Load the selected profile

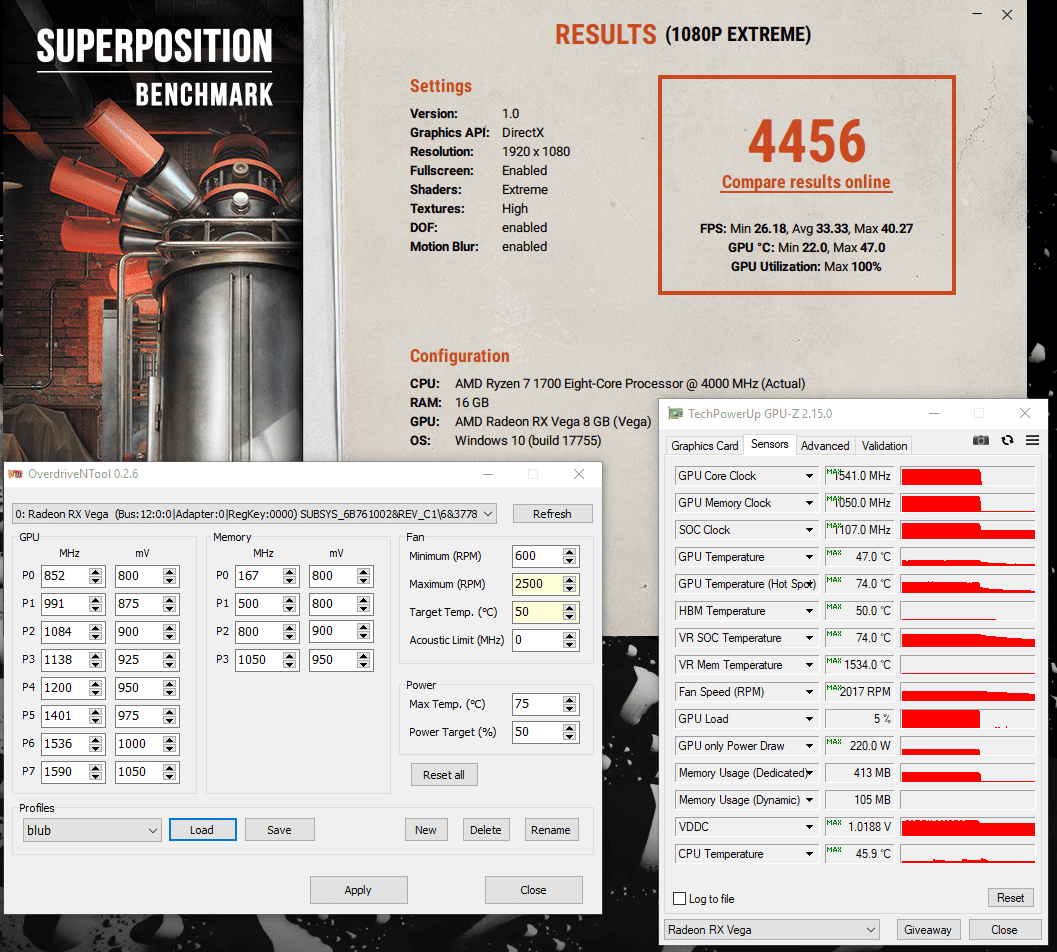[202, 830]
